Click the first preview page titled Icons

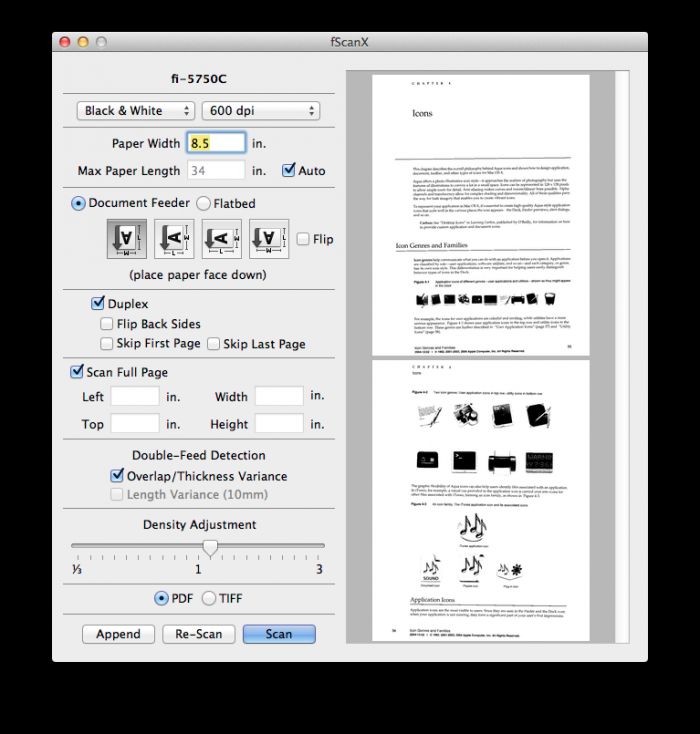[481, 215]
